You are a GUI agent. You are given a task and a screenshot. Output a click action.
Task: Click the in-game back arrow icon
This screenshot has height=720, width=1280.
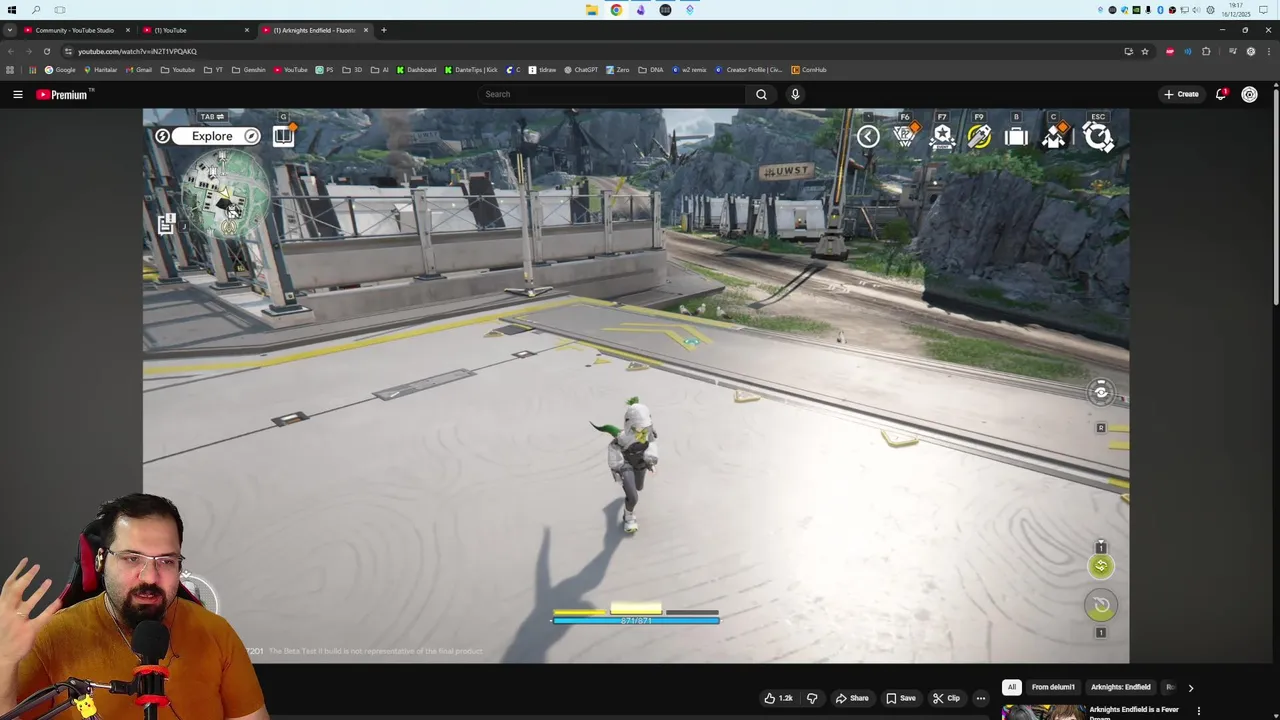coord(868,137)
